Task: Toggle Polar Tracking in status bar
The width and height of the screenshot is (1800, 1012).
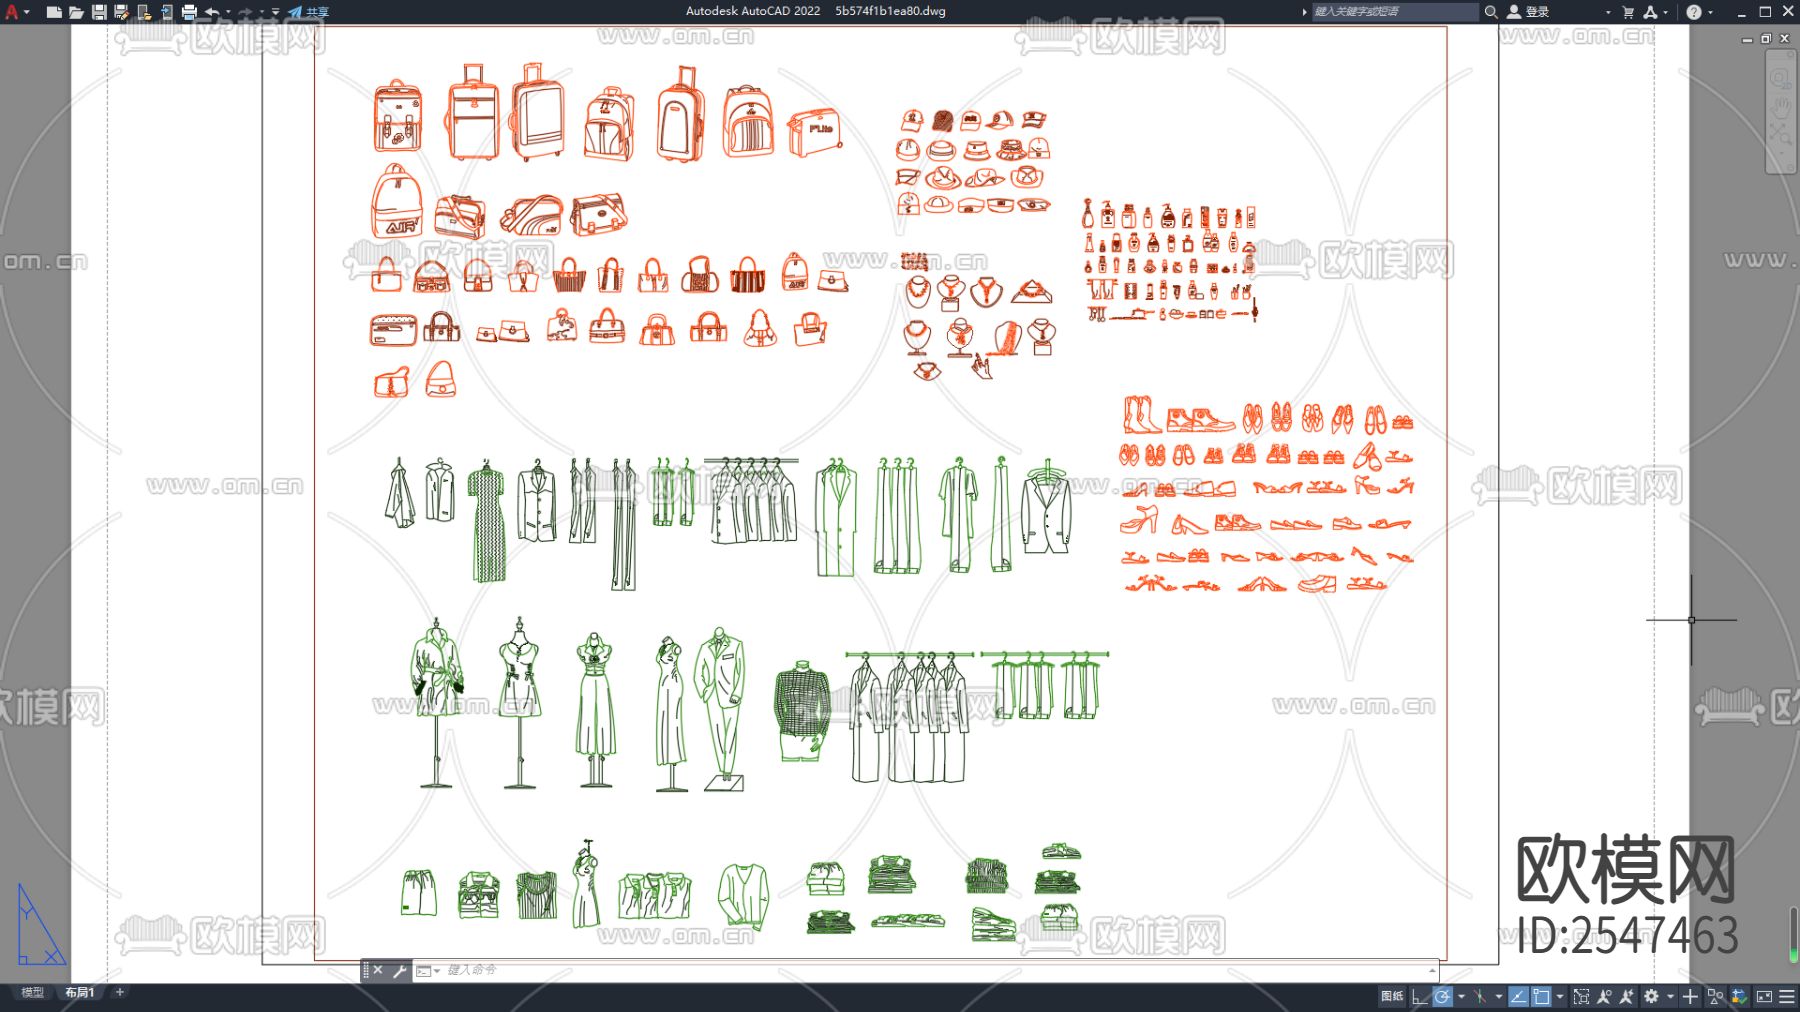Action: click(x=1442, y=996)
